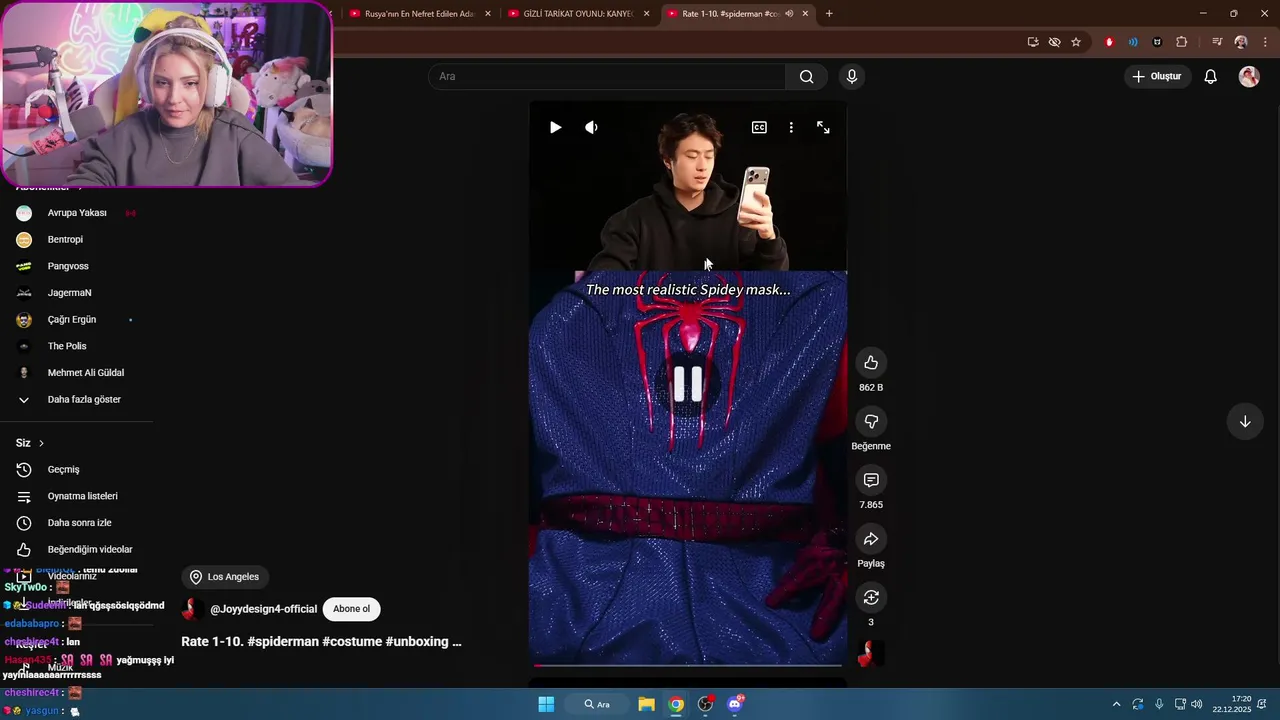Open Geçmiş watch history
The height and width of the screenshot is (720, 1280).
tap(63, 470)
